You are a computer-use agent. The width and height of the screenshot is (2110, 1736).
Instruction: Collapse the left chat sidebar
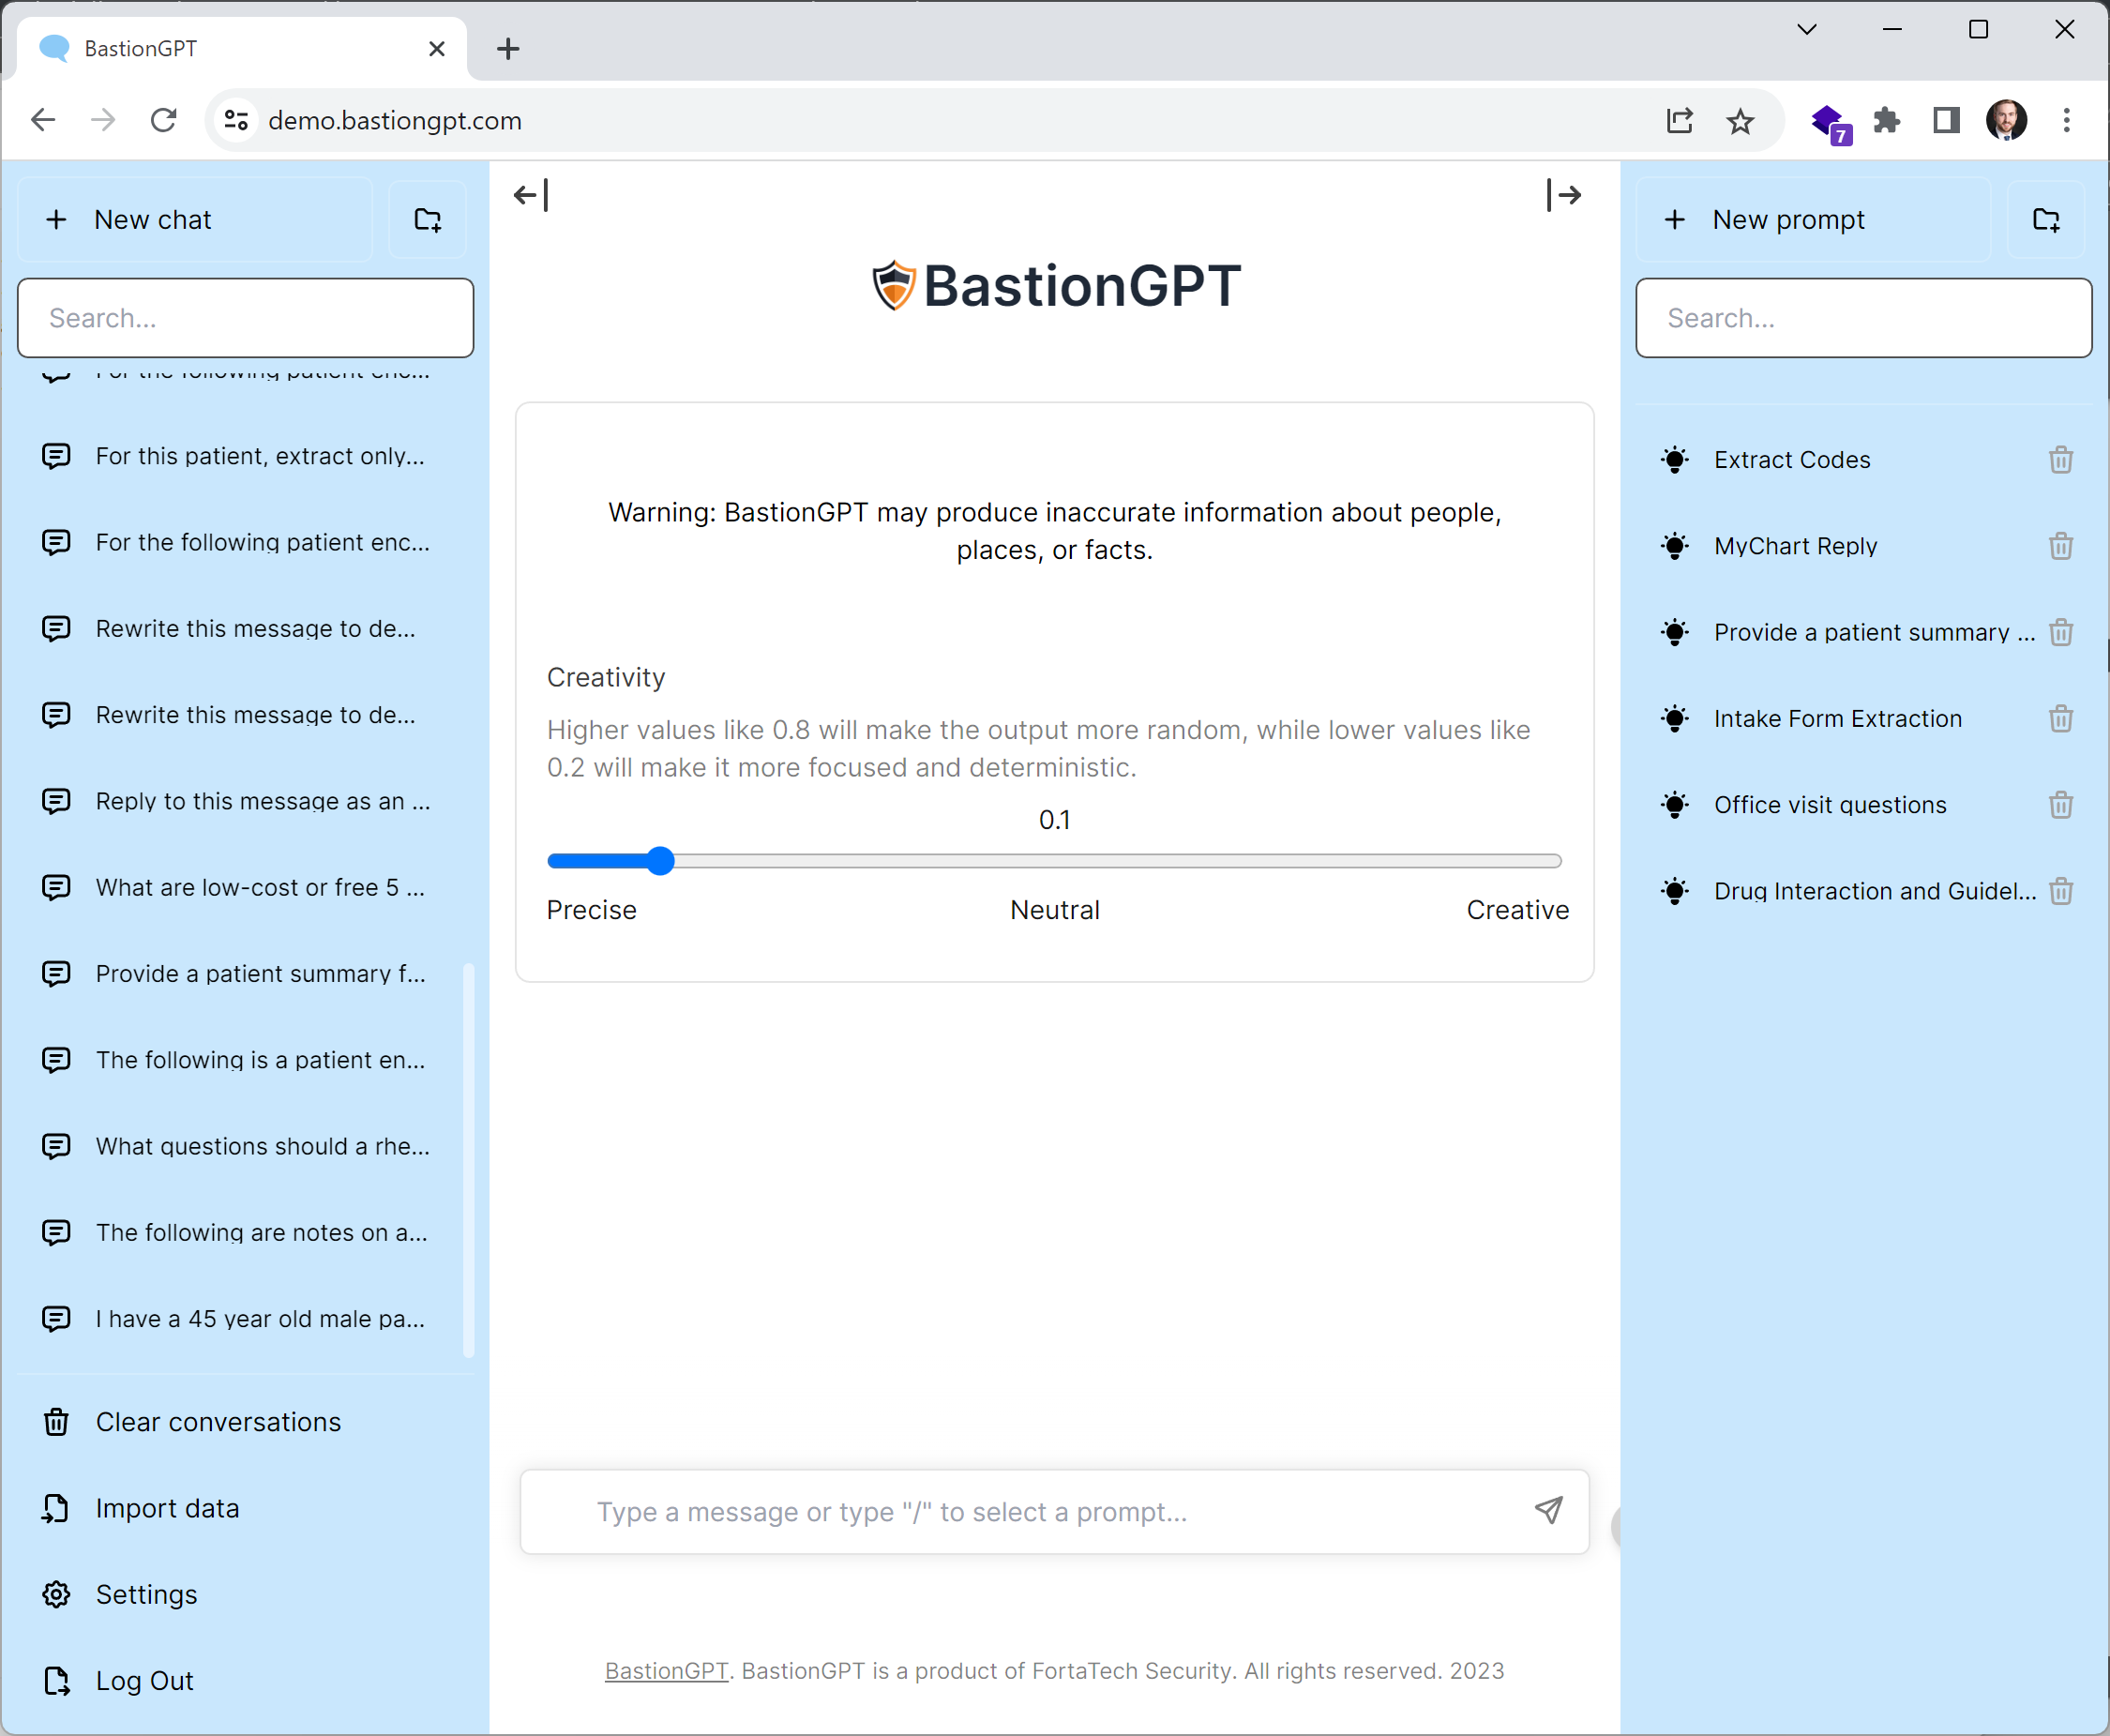click(531, 195)
